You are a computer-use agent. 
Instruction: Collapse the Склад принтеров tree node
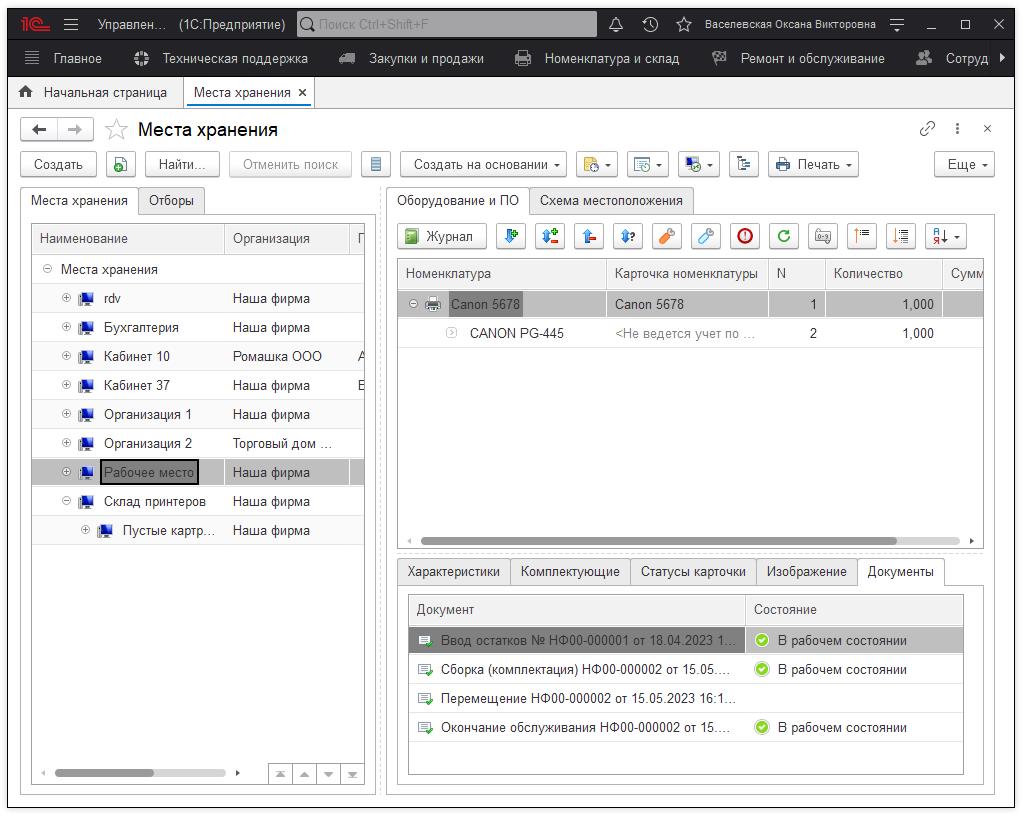pos(67,501)
